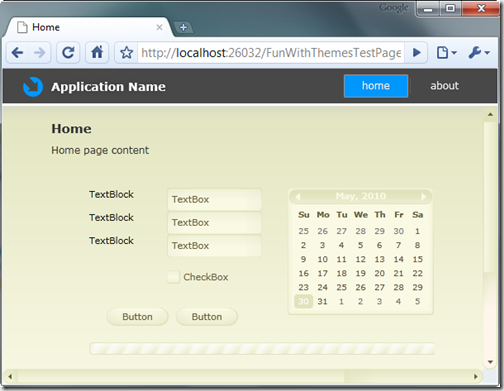This screenshot has height=391, width=504.
Task: Pick day 12 in the calendar
Action: pos(360,259)
